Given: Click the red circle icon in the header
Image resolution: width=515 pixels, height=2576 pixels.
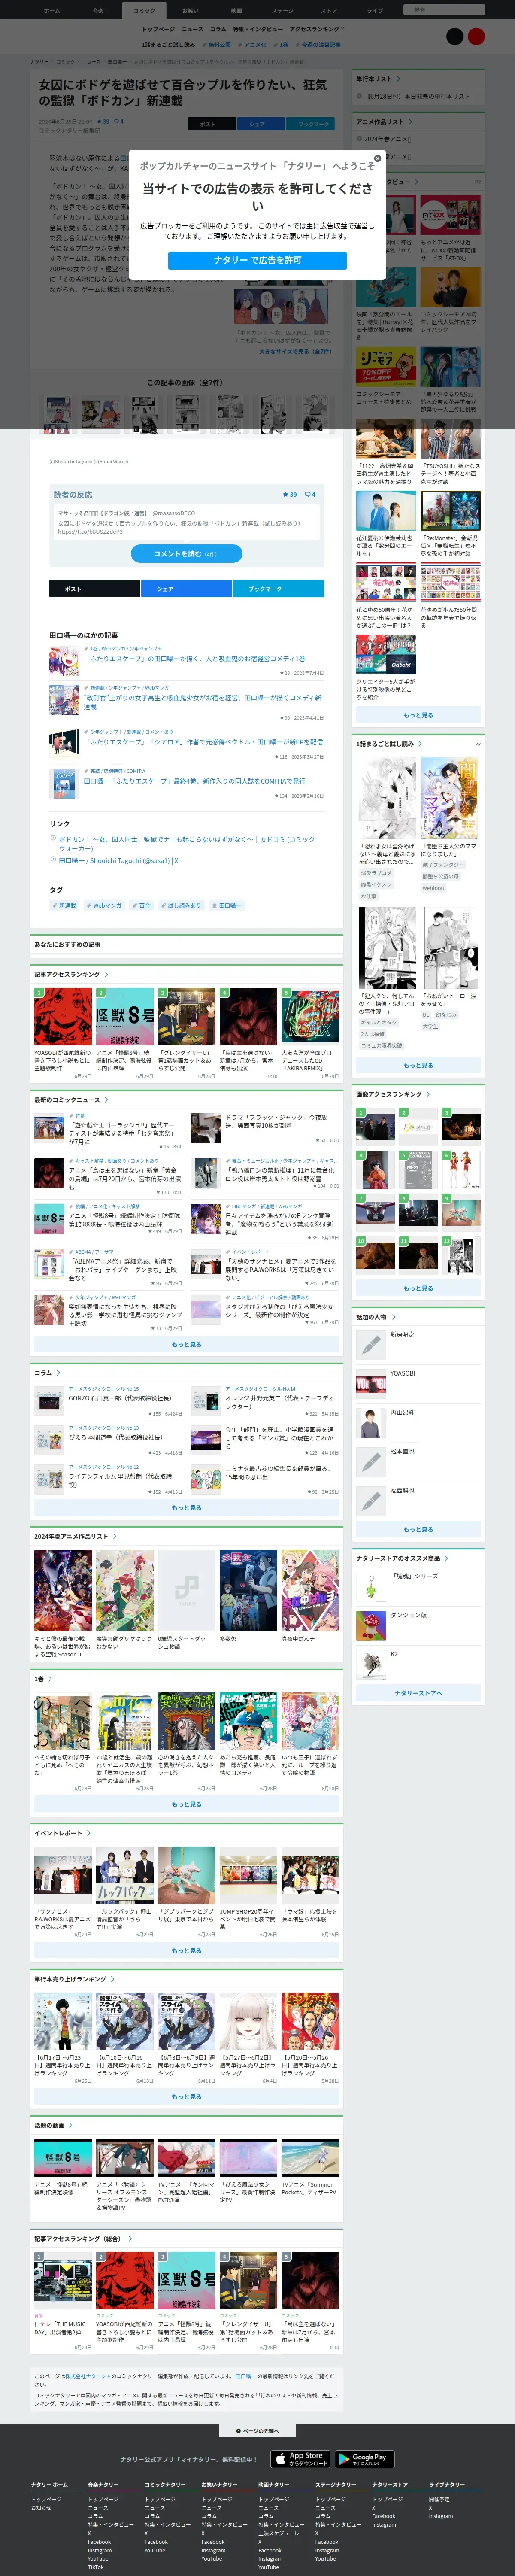Looking at the screenshot, I should [476, 36].
